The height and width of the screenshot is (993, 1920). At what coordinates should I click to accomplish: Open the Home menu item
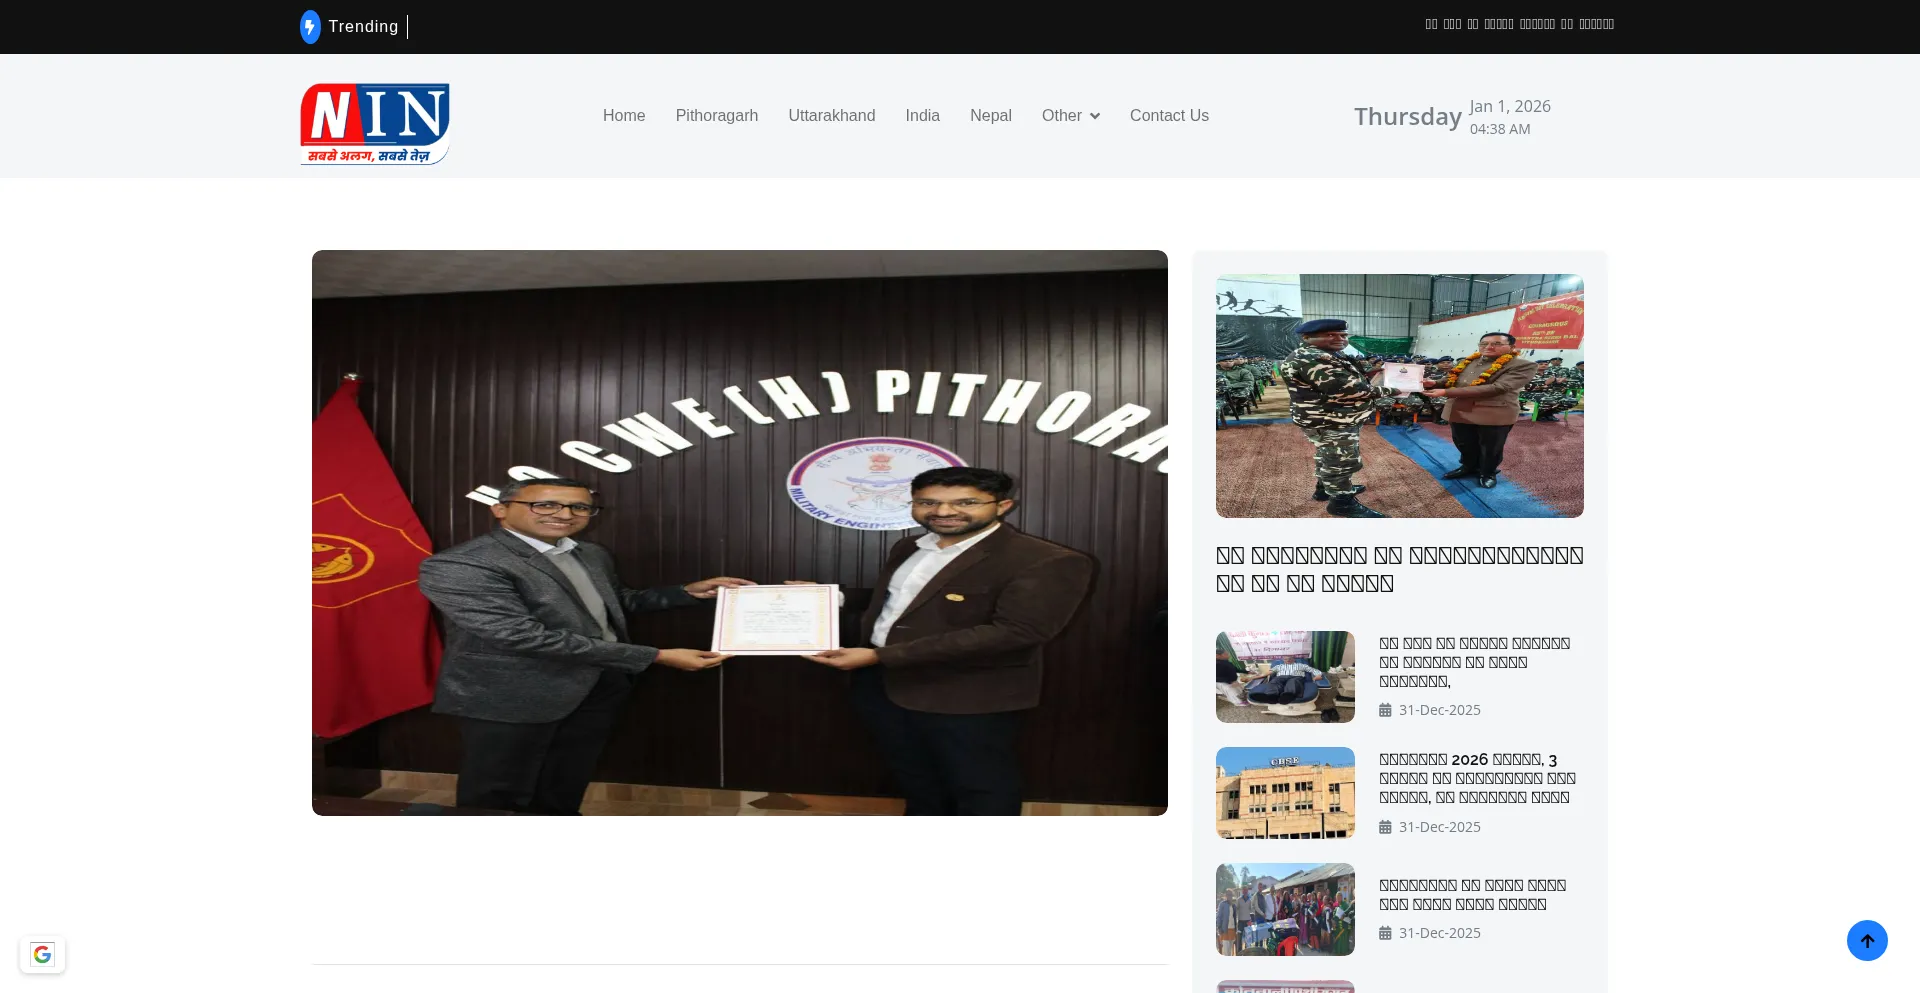pos(624,115)
